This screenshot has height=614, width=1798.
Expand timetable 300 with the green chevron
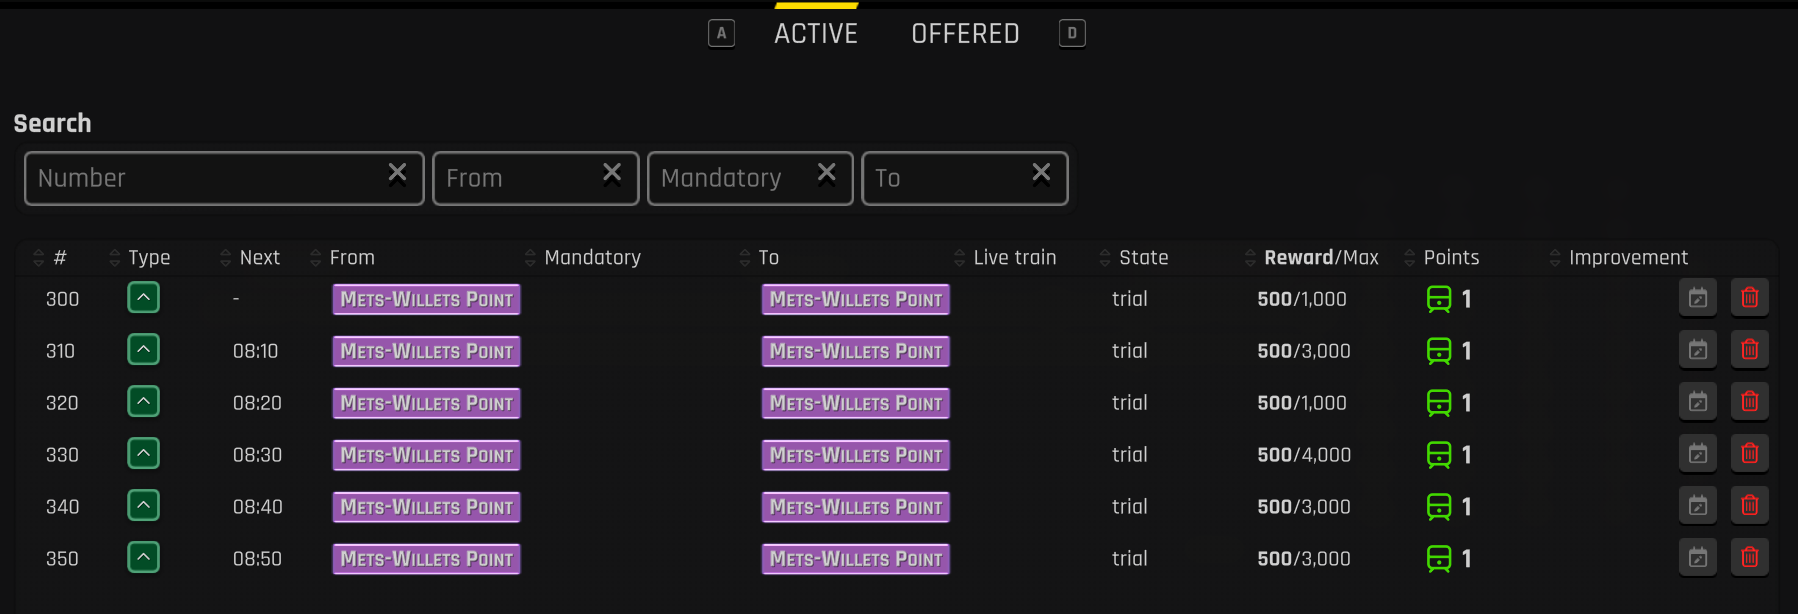coord(144,298)
